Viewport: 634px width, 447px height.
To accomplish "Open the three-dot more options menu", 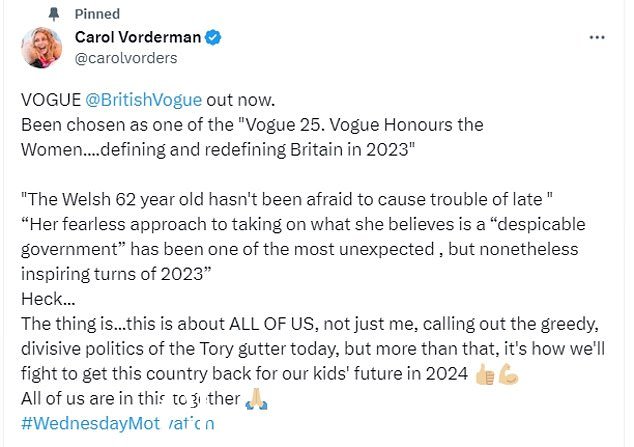I will click(x=597, y=38).
